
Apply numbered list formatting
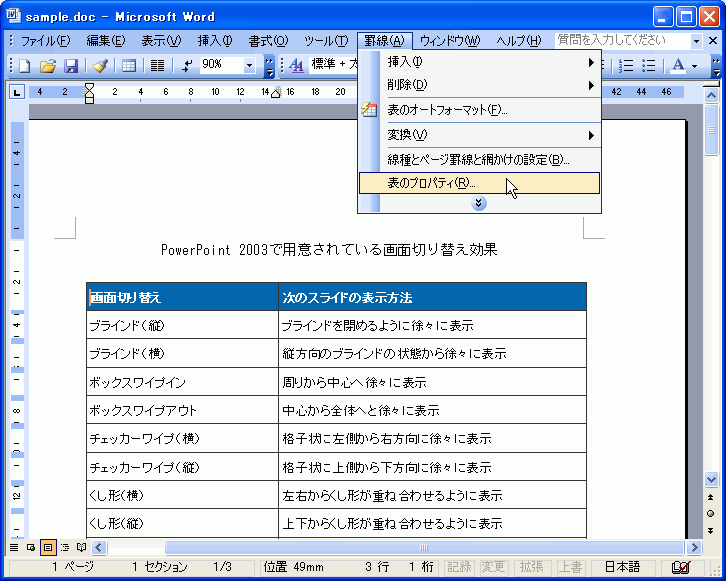(626, 65)
